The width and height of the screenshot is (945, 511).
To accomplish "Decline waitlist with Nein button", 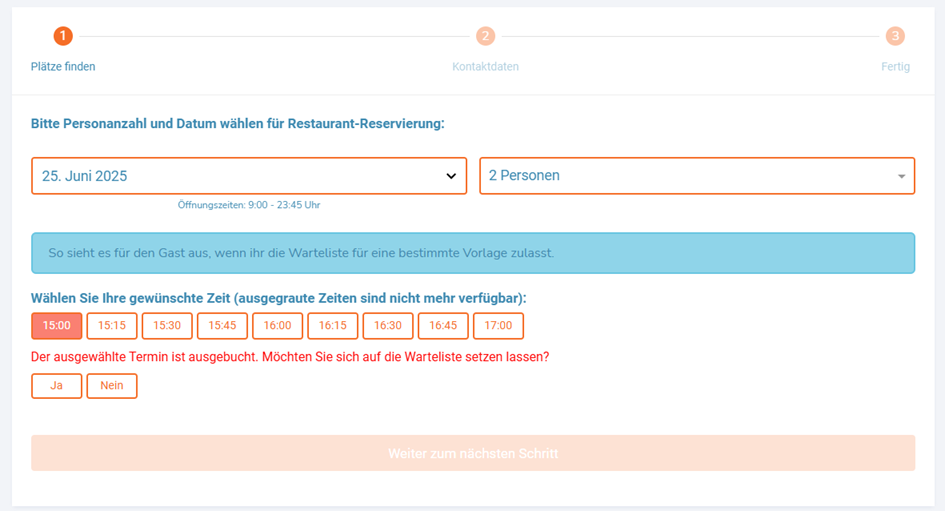I will 112,386.
